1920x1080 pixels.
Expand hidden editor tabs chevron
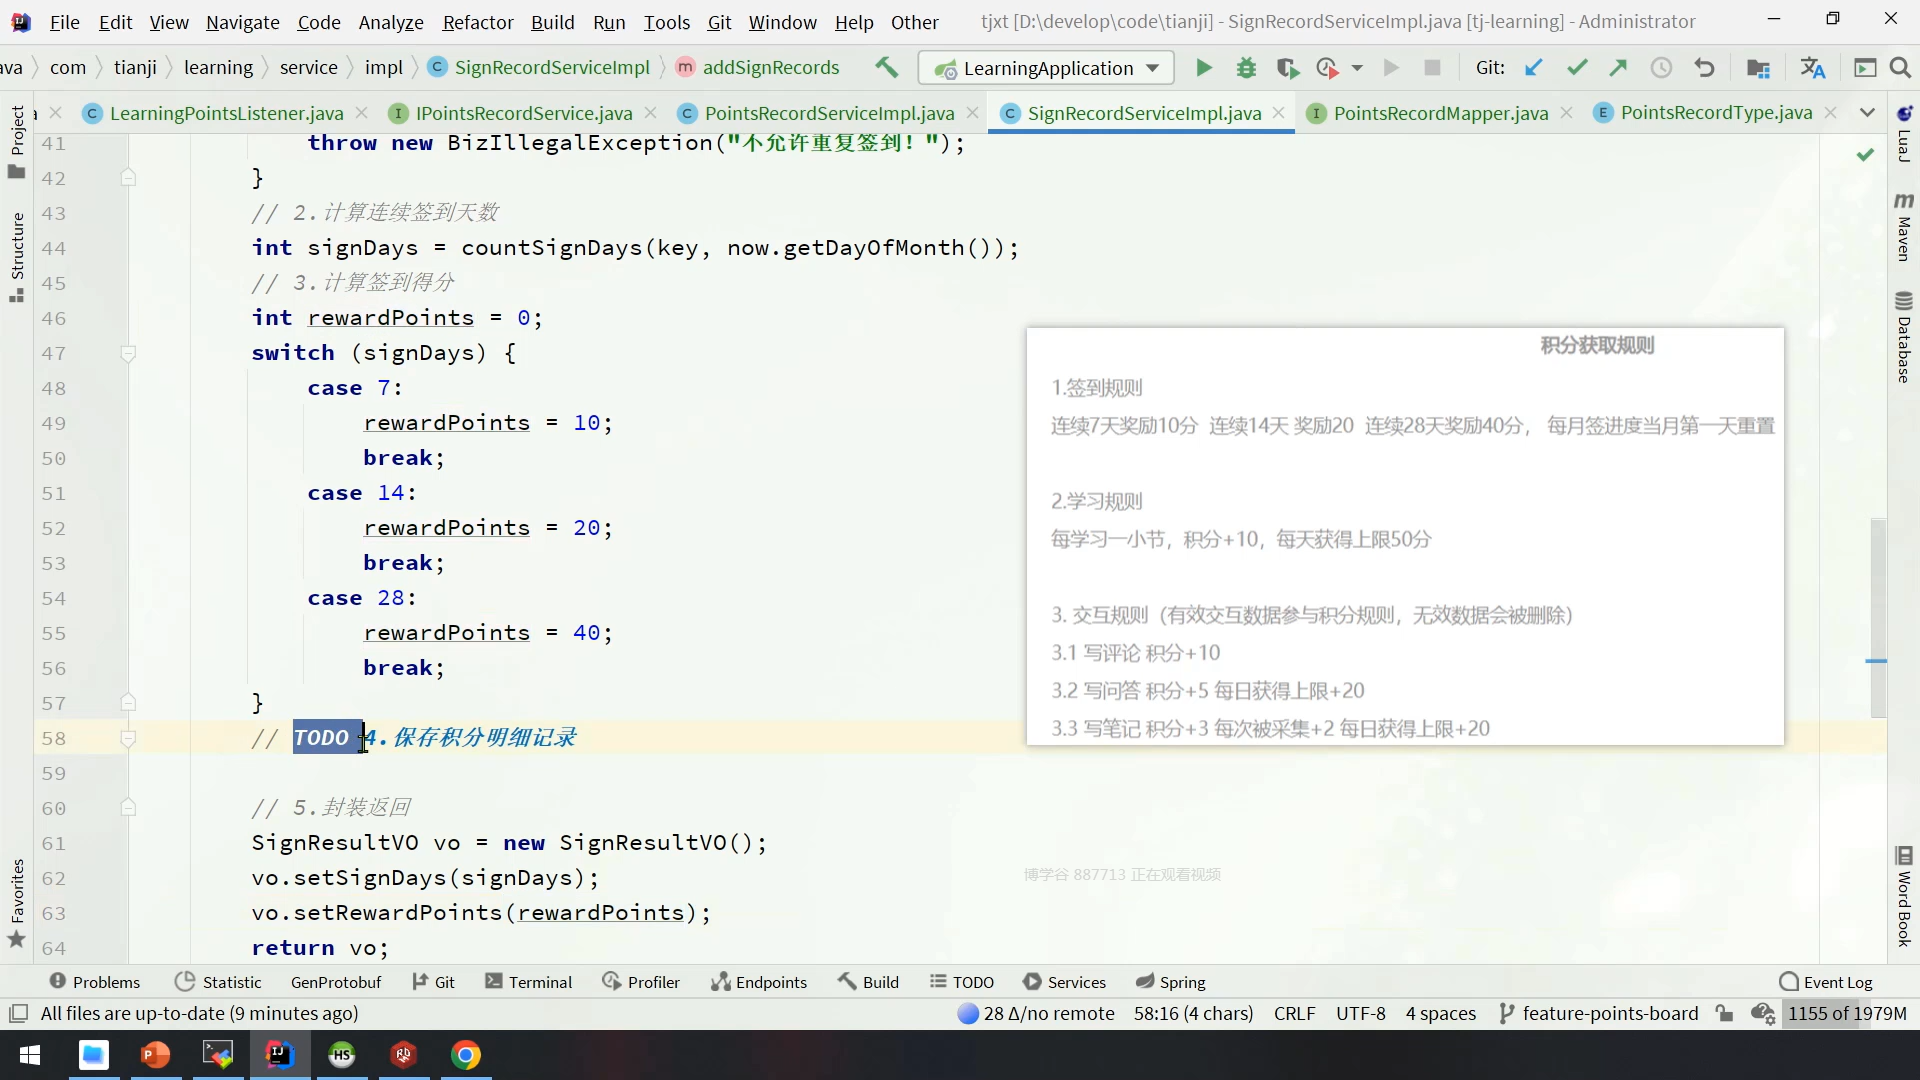click(1867, 113)
